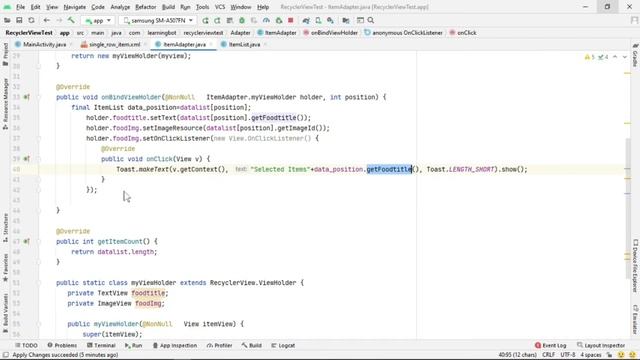Open the Layout Inspector panel
The width and height of the screenshot is (640, 360).
click(x=601, y=345)
